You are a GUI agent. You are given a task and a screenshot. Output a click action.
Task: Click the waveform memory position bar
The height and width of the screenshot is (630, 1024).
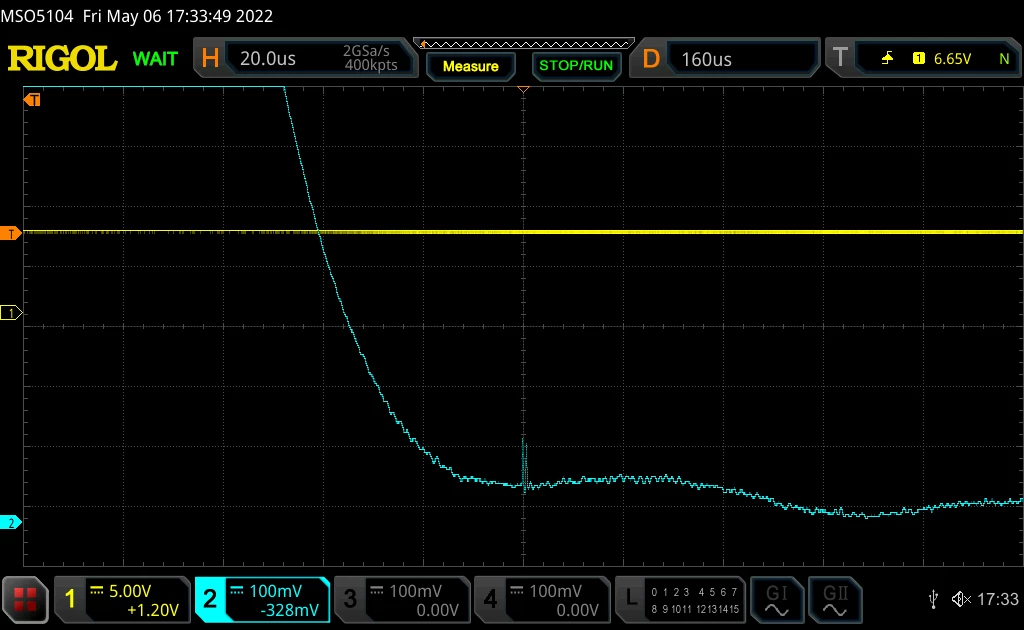tap(524, 44)
